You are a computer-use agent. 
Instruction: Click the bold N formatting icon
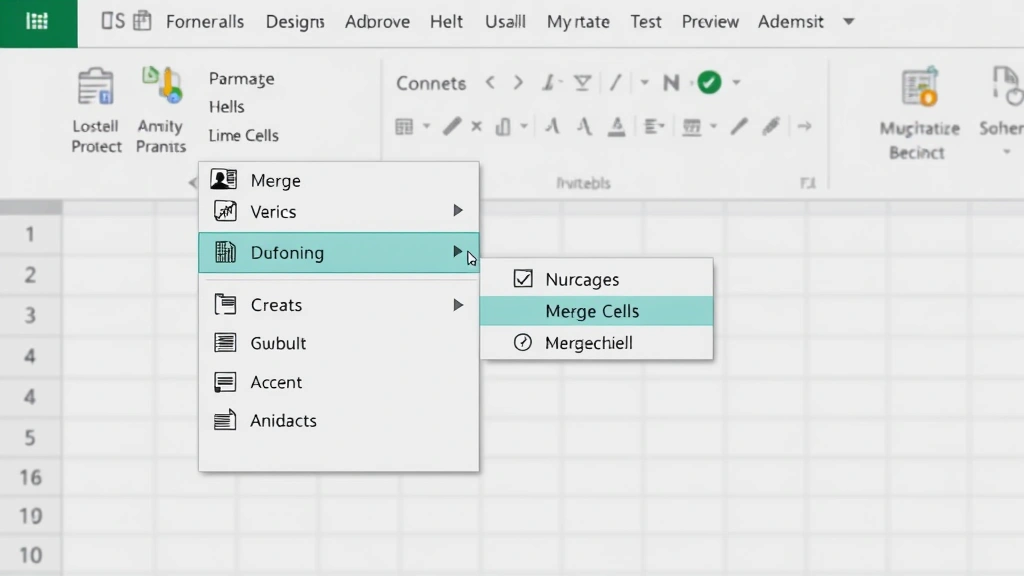(670, 83)
